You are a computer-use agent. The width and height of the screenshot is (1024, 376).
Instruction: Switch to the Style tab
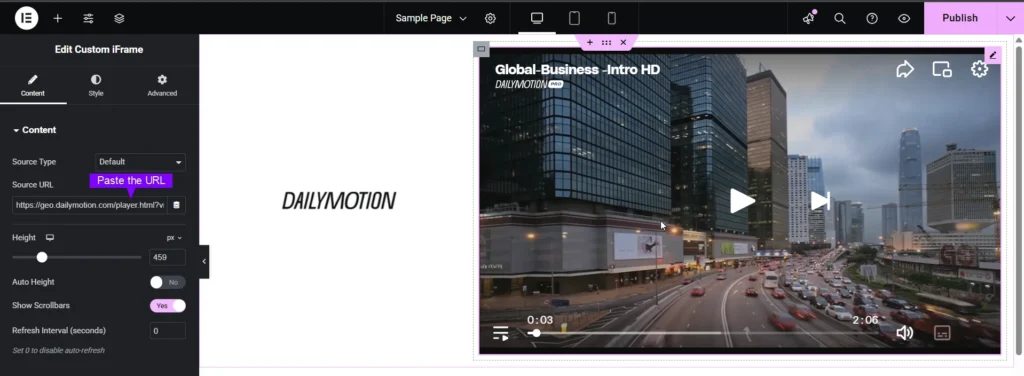(96, 86)
